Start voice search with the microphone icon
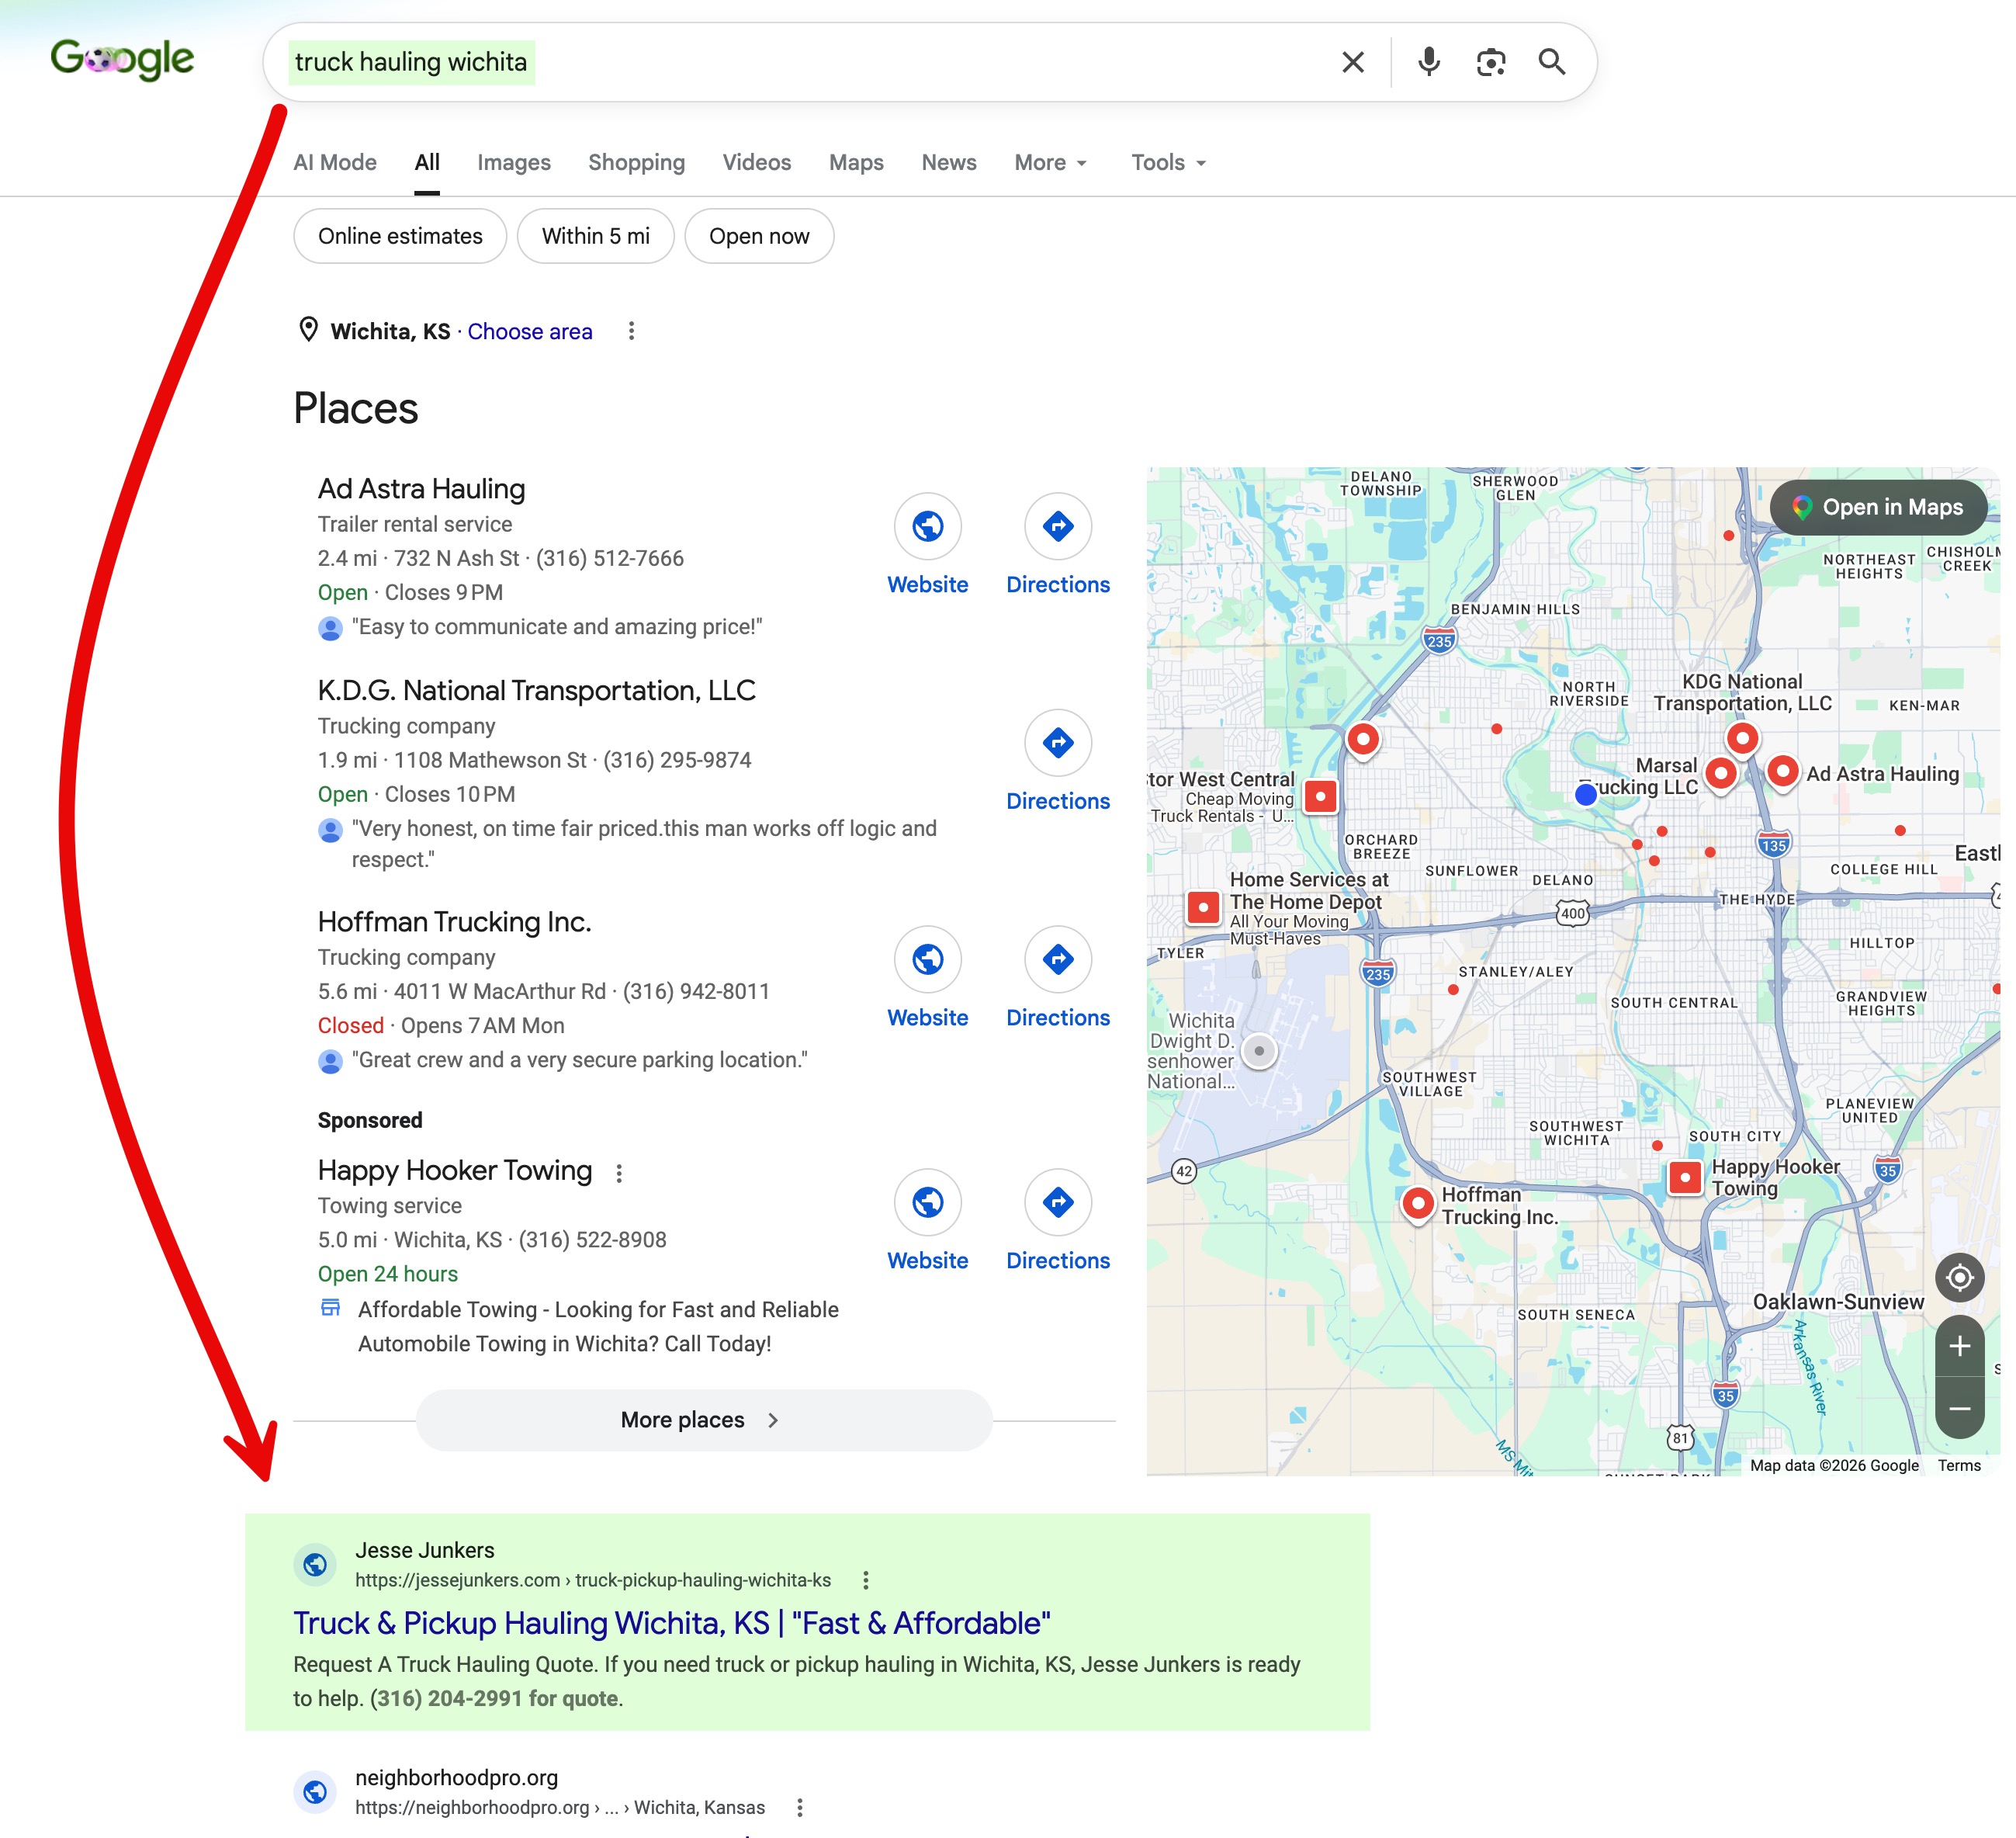This screenshot has width=2016, height=1838. pos(1429,62)
